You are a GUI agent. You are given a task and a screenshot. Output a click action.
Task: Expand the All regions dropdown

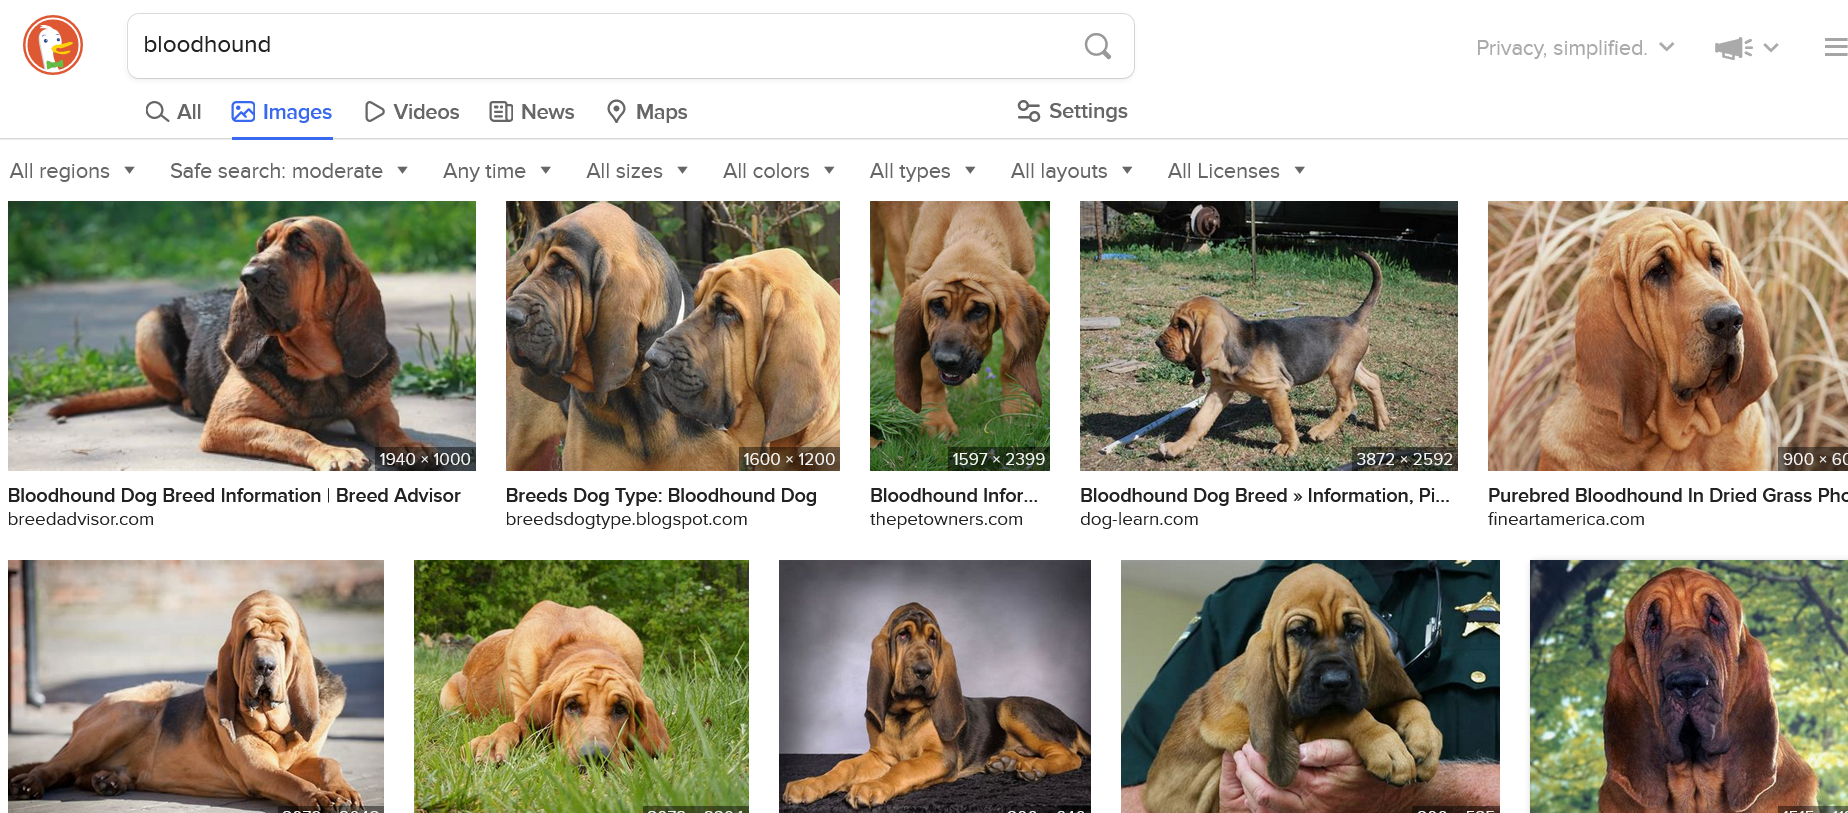click(x=72, y=171)
